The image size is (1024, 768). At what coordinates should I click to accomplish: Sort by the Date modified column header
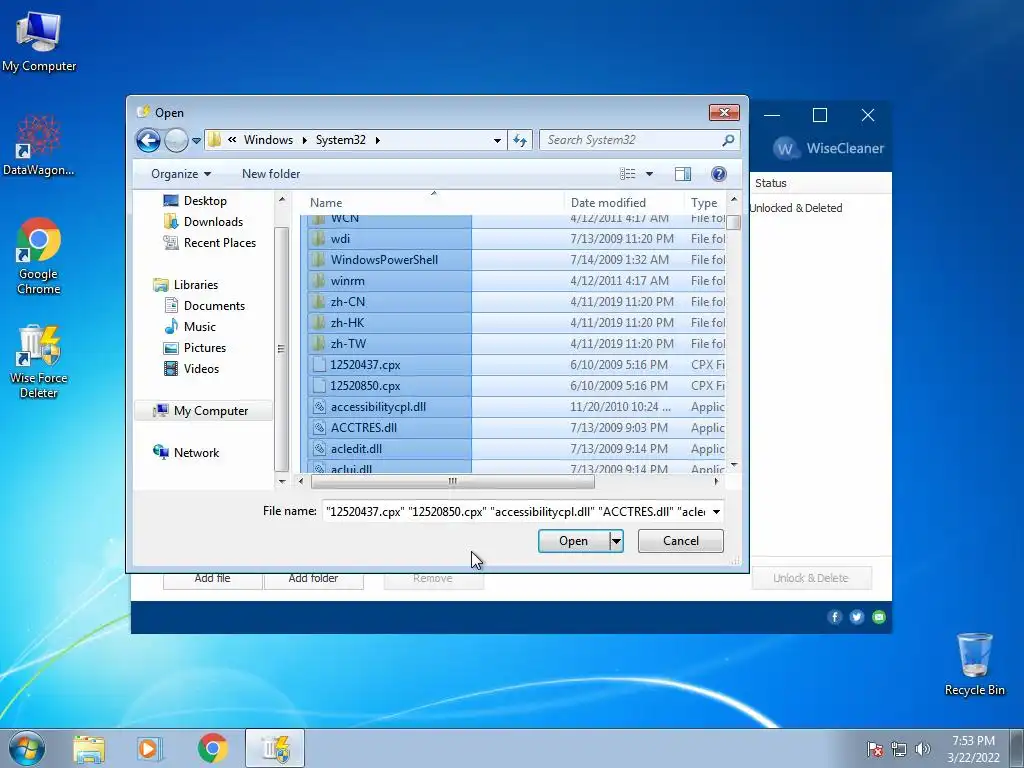pos(624,202)
